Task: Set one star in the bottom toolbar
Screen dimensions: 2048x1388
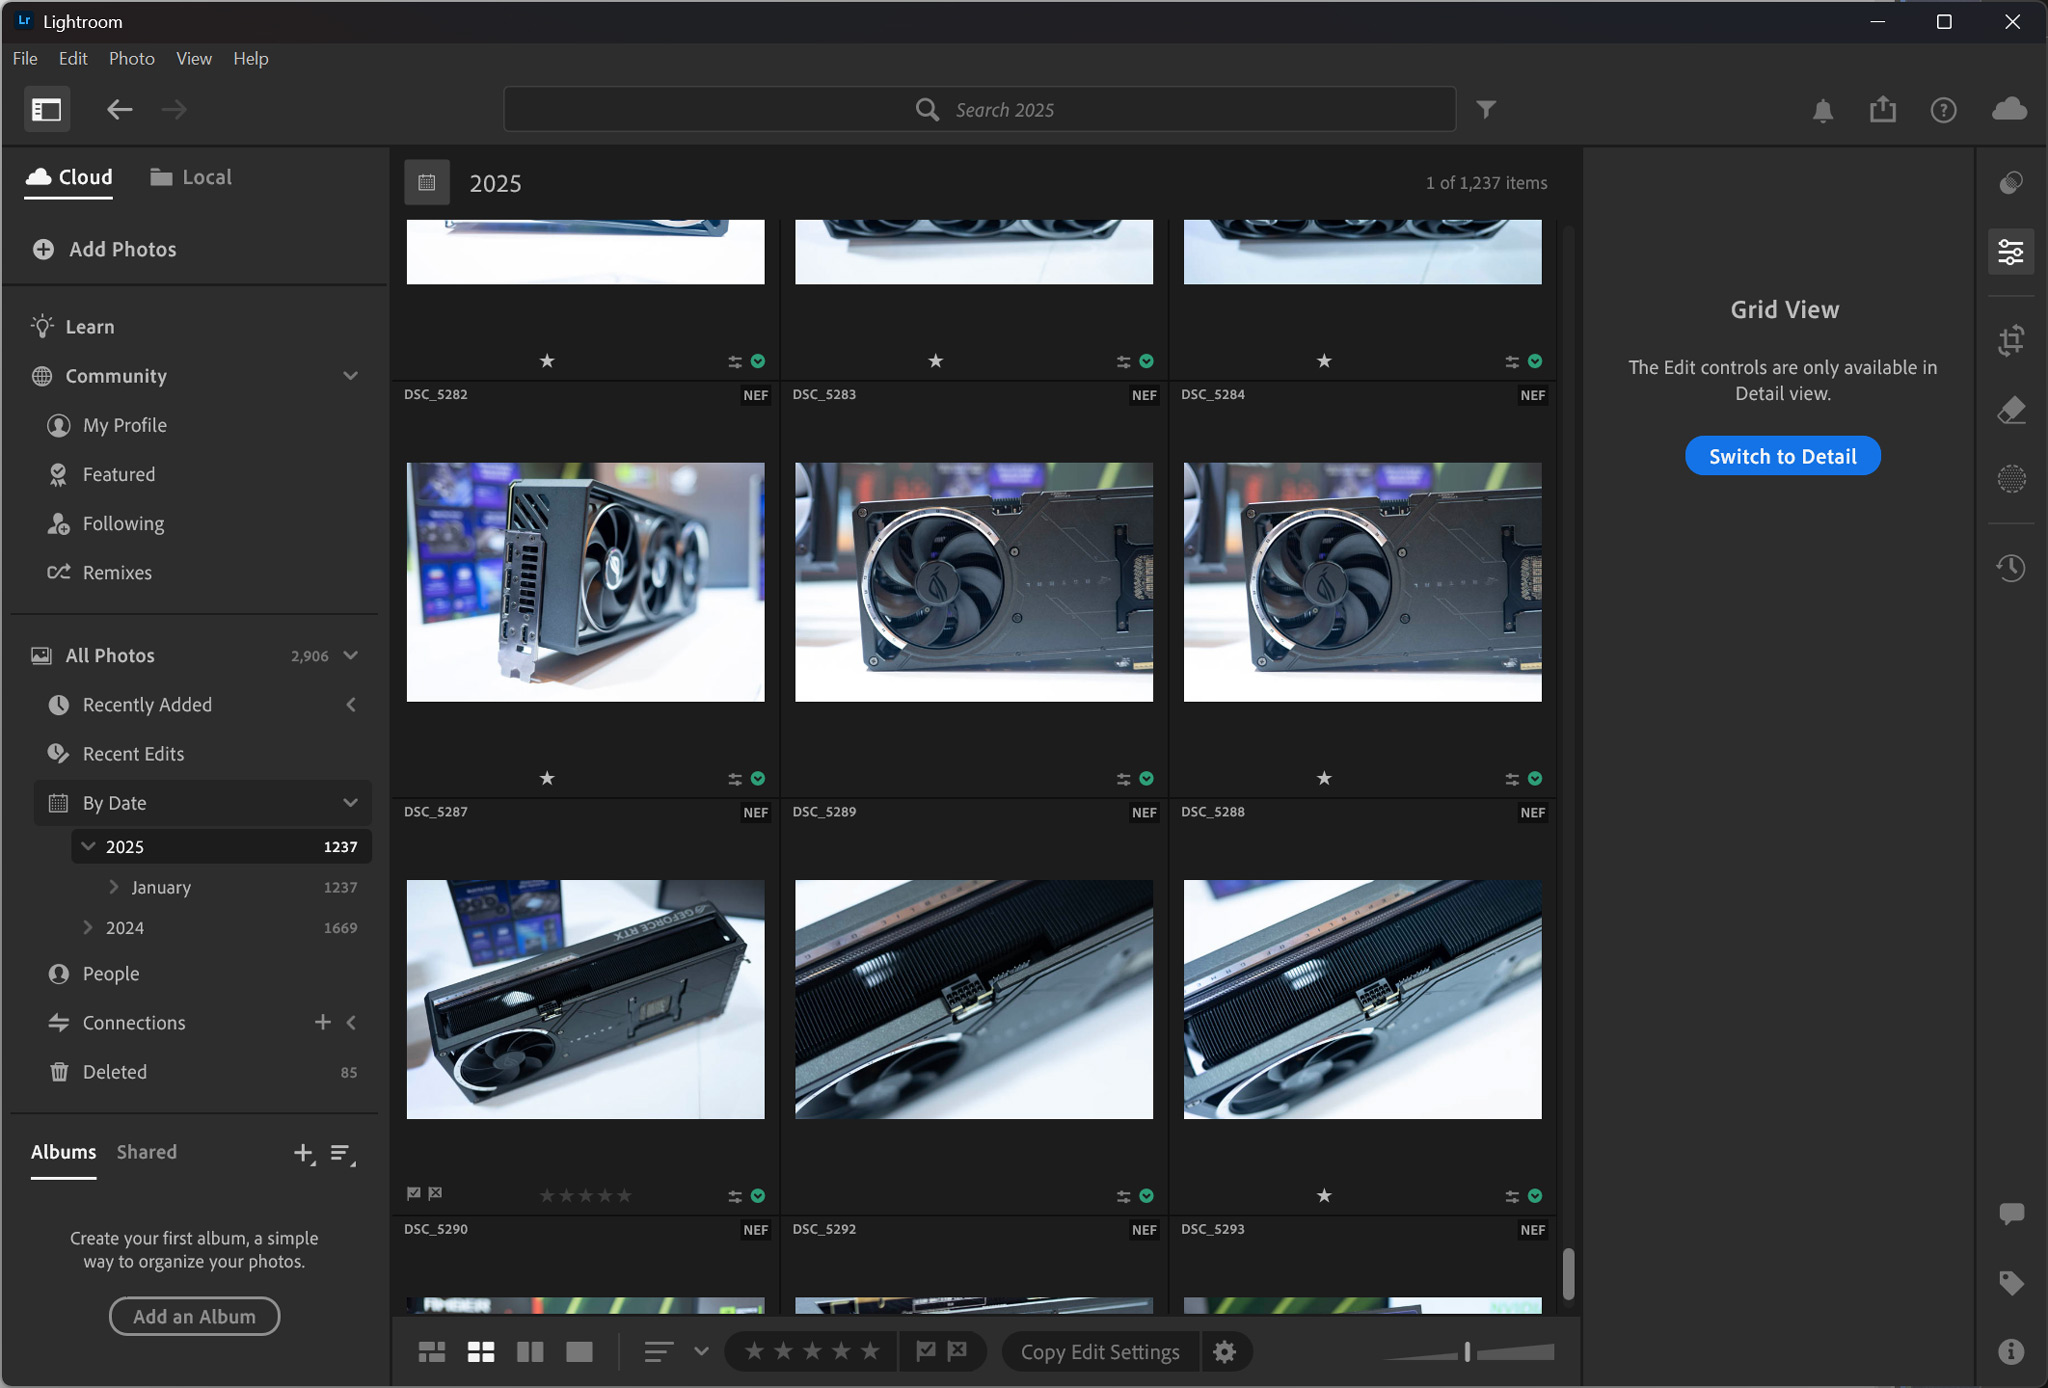Action: tap(754, 1351)
